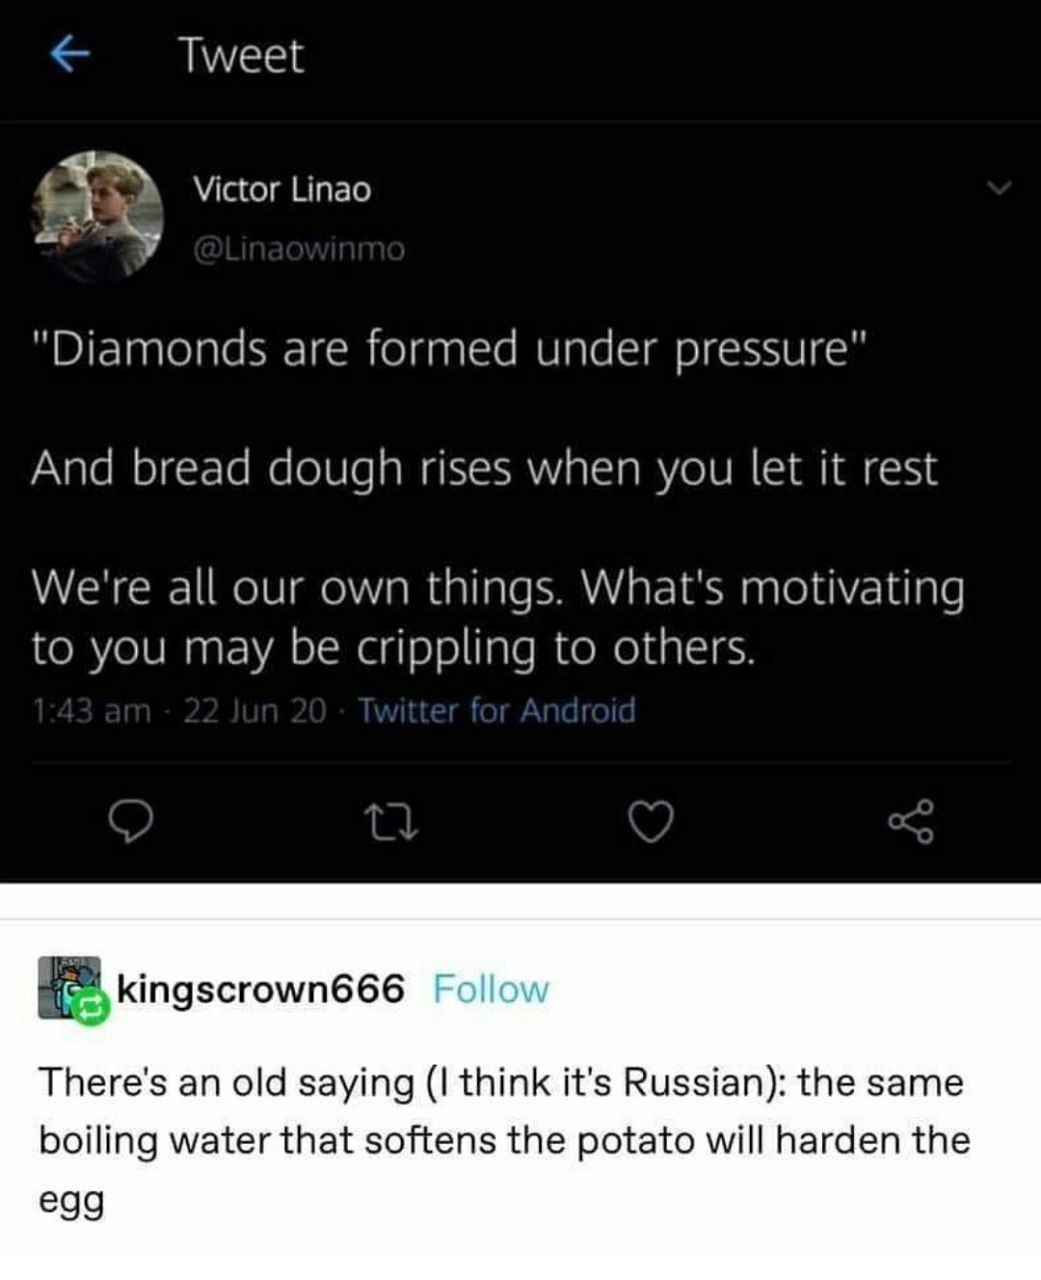Screen dimensions: 1041x1280
Task: Click the Victor Linao display name
Action: (x=281, y=188)
